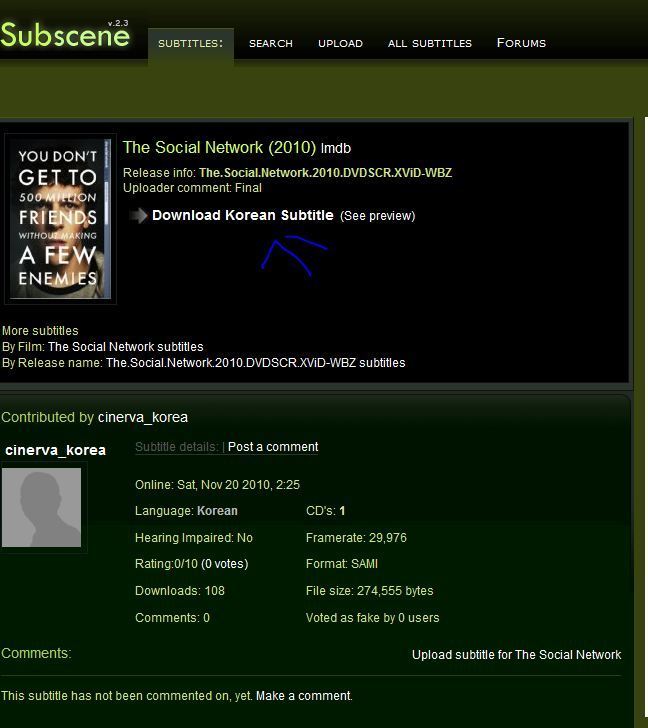Screen dimensions: 648x728
Task: Click Make a comment link
Action: pyautogui.click(x=304, y=696)
